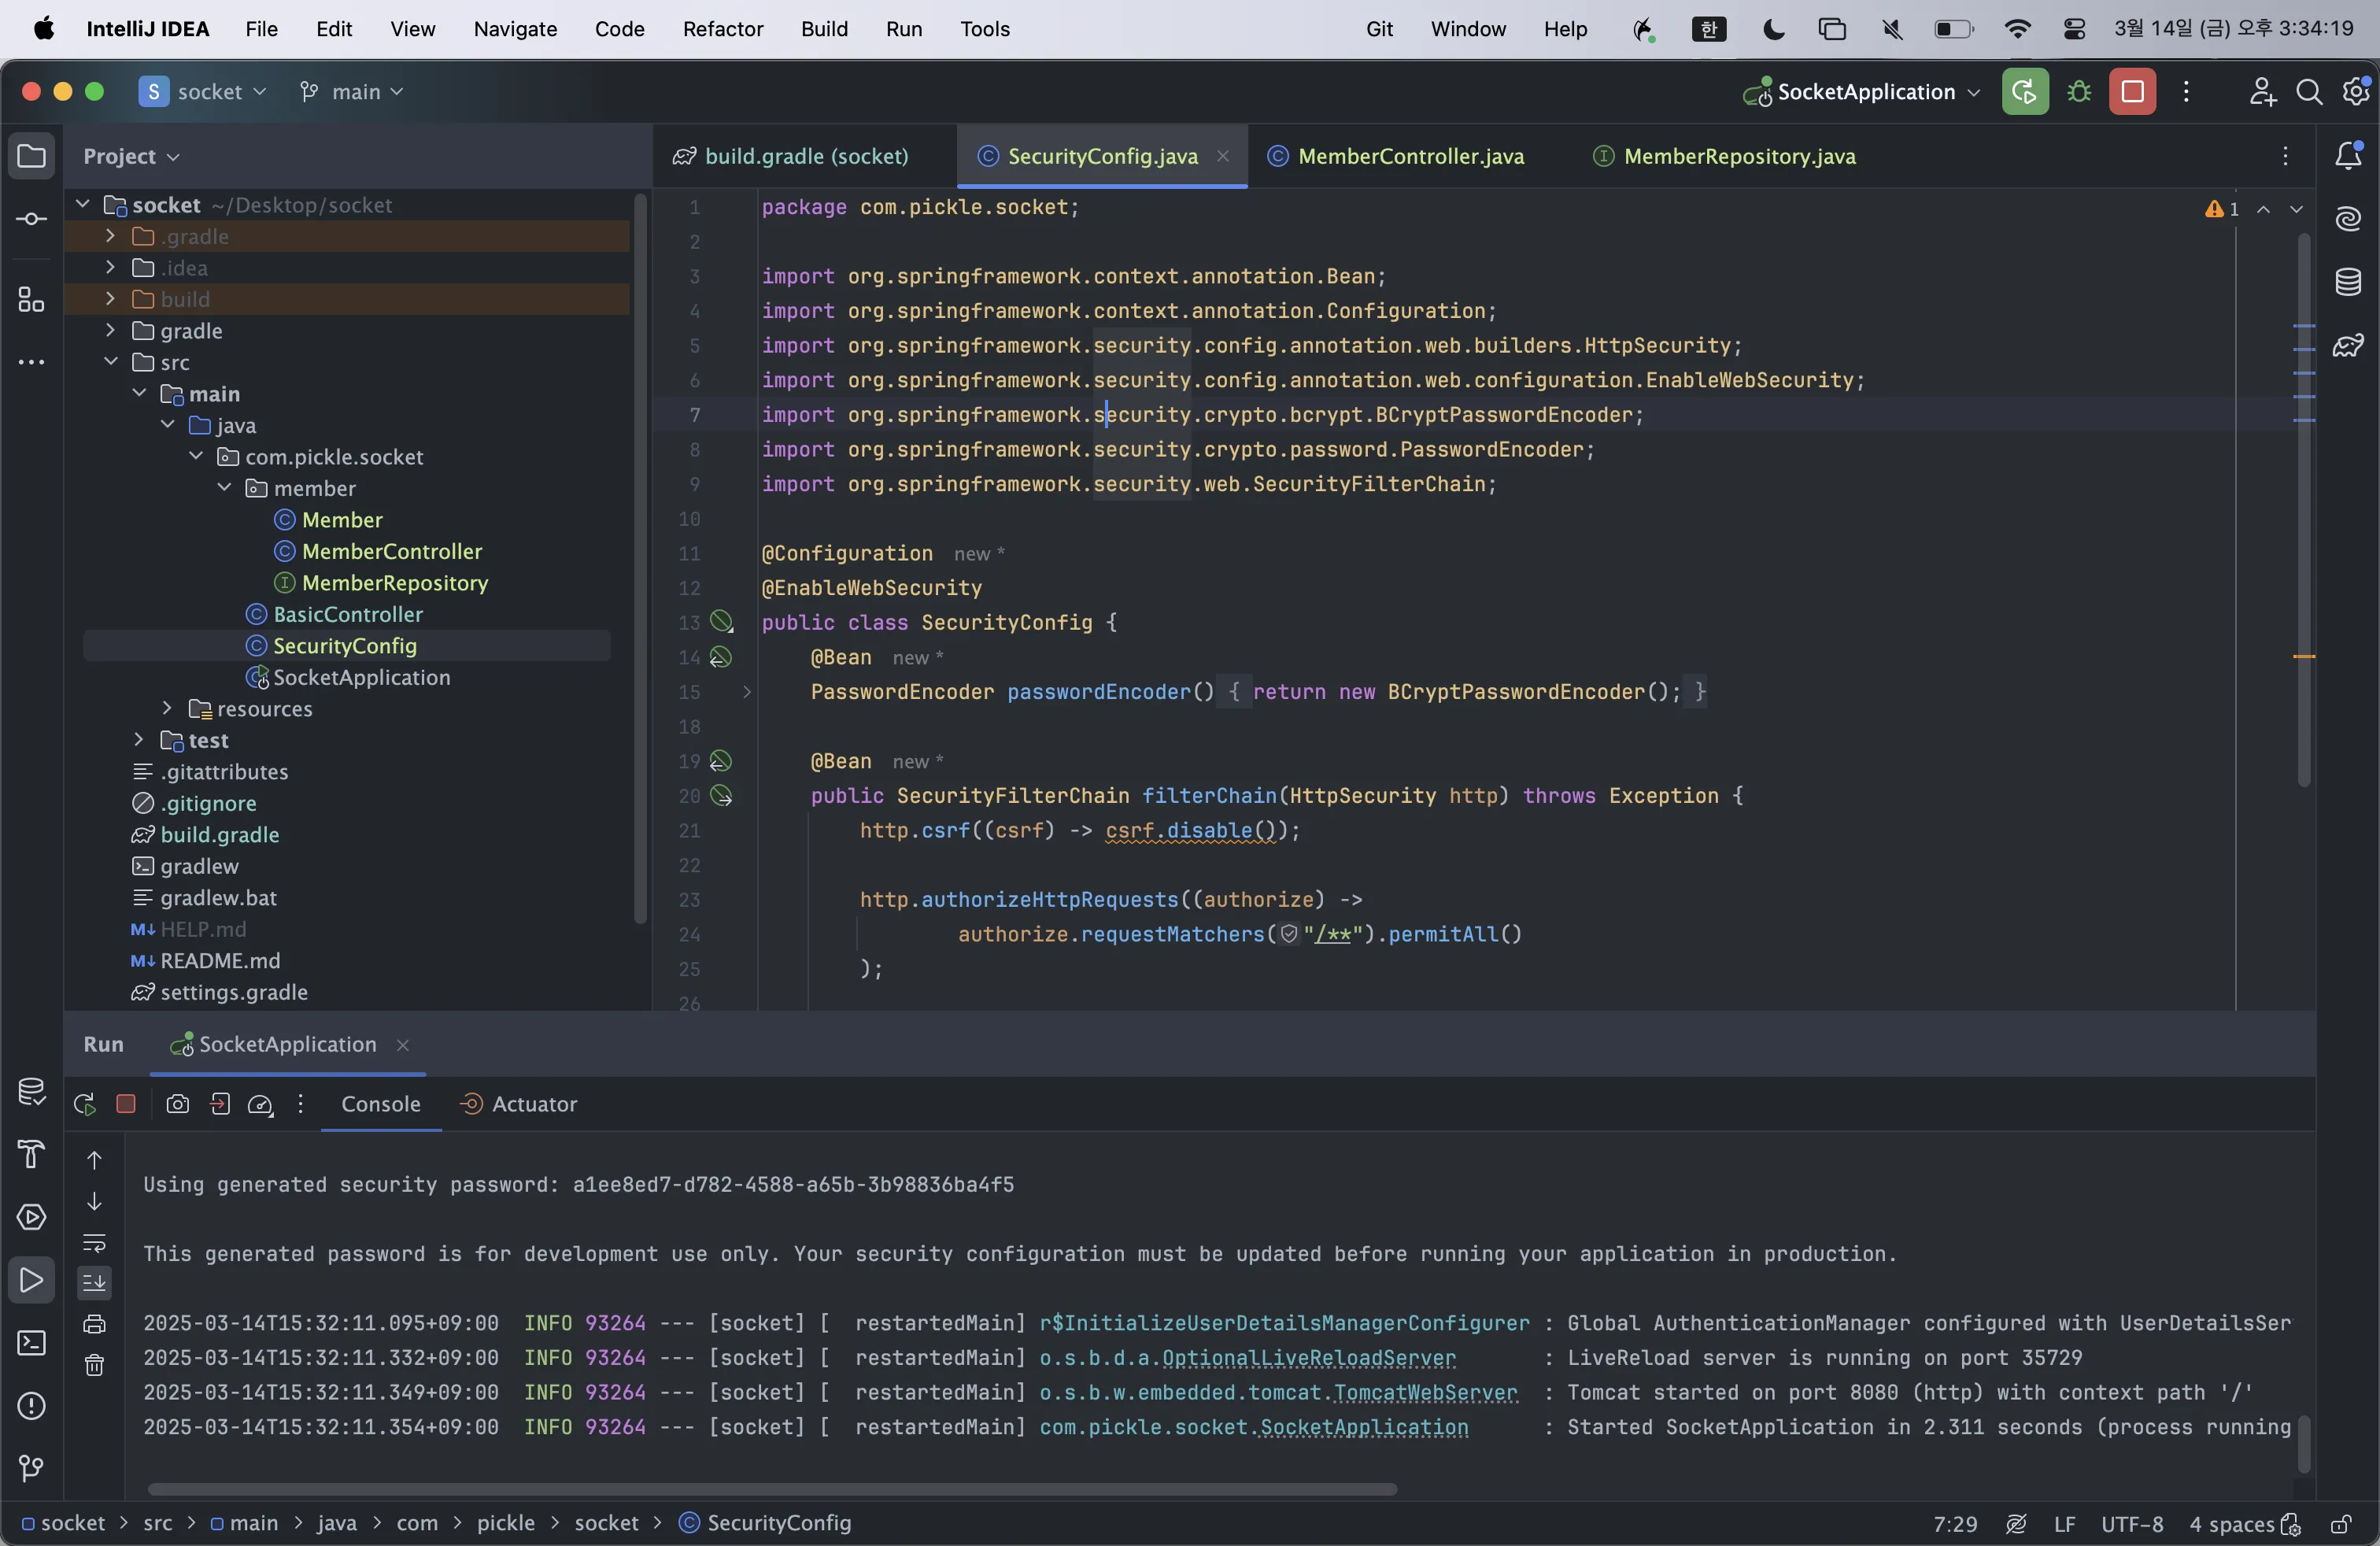2380x1546 pixels.
Task: Stop the running application with the red stop button
Action: 2132,92
